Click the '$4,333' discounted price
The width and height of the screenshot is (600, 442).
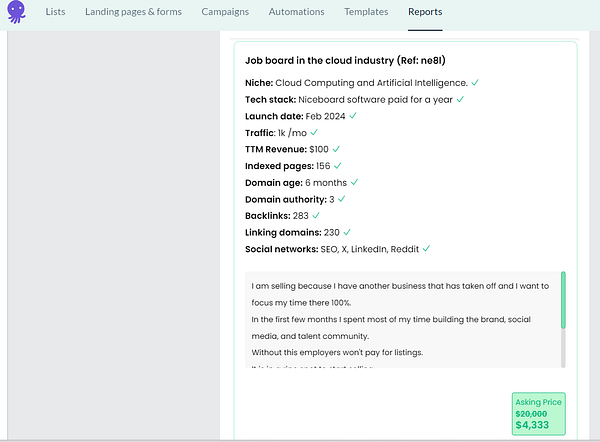(x=532, y=425)
